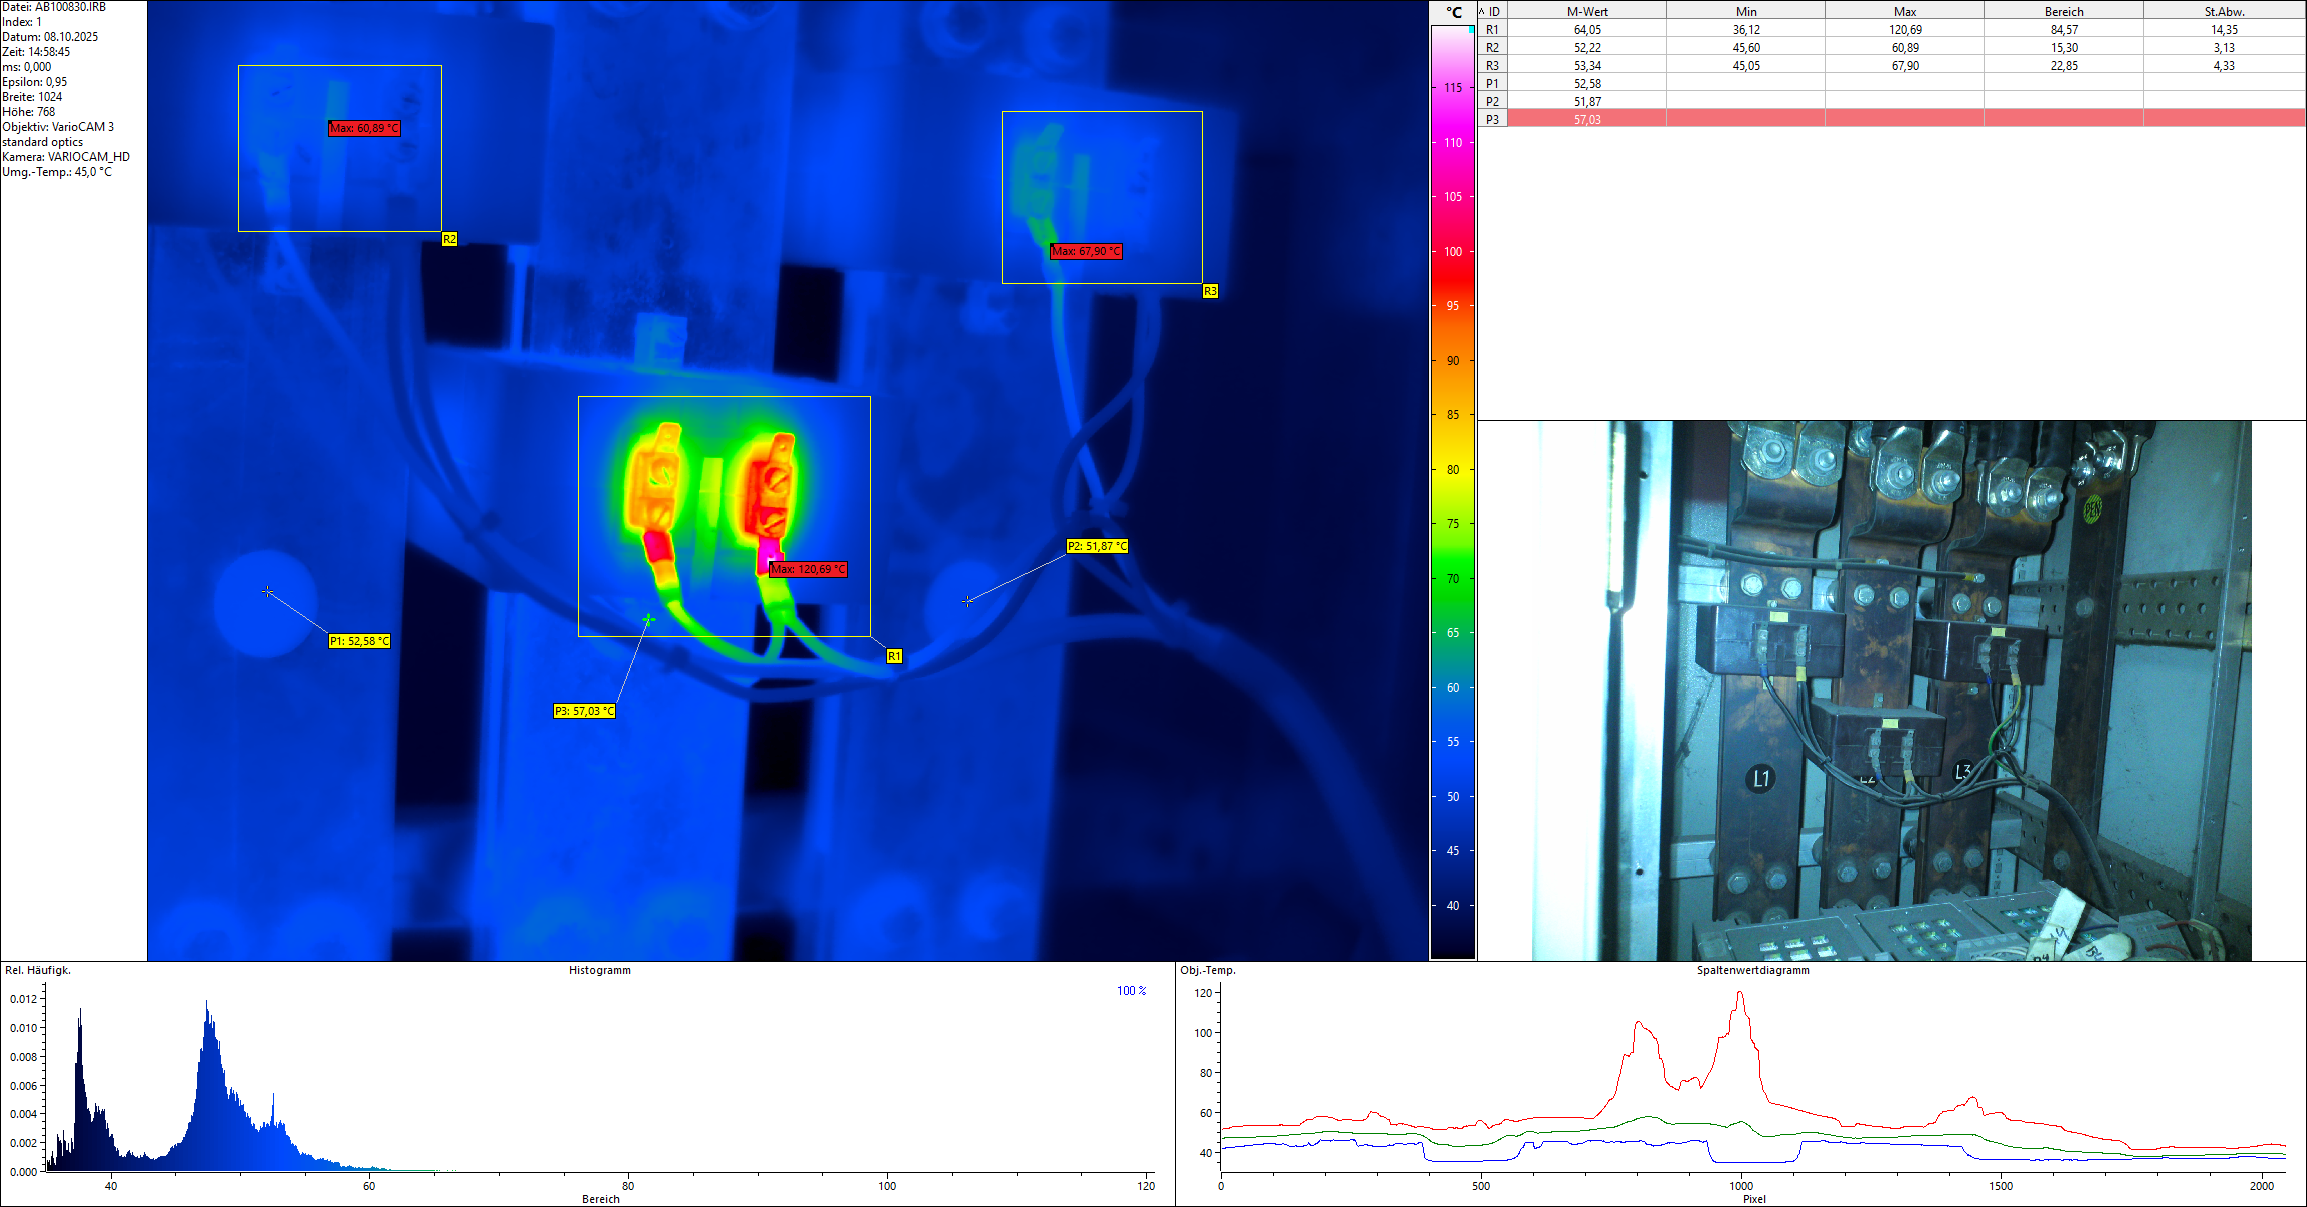2307x1207 pixels.
Task: Click the temperature color scale bar
Action: pyautogui.click(x=1452, y=500)
